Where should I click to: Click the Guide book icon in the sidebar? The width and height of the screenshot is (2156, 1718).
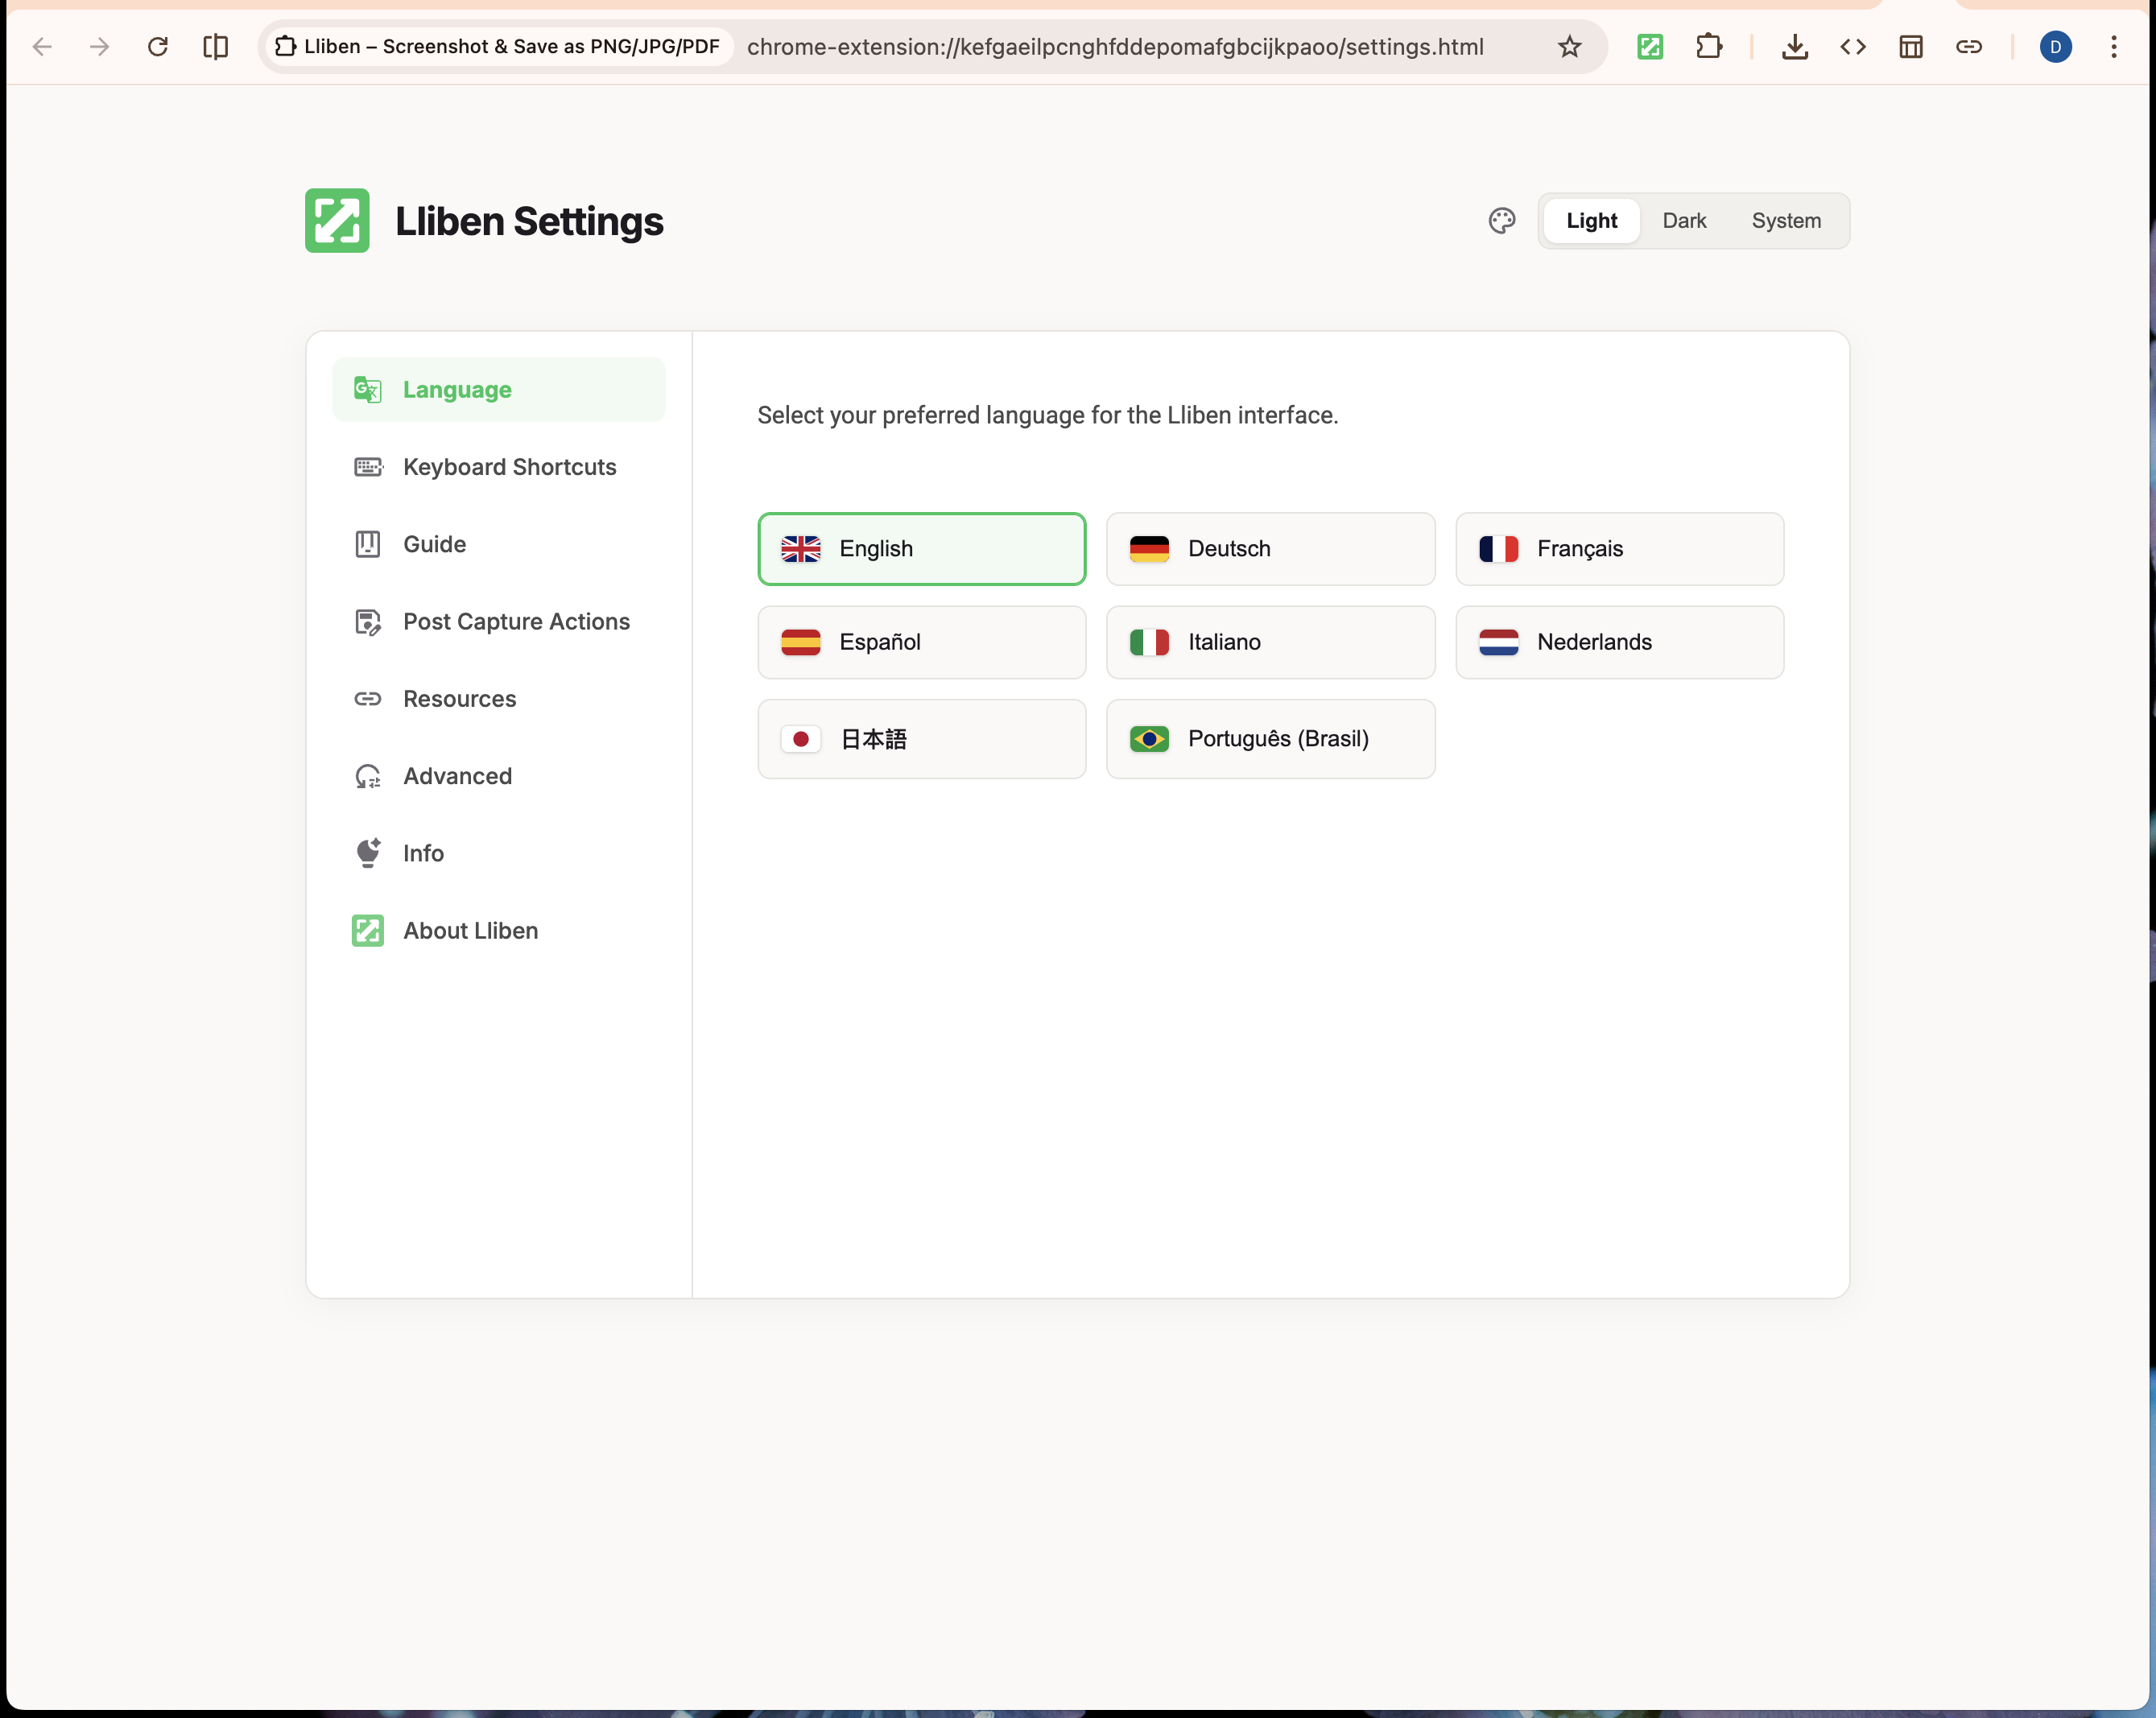[367, 544]
